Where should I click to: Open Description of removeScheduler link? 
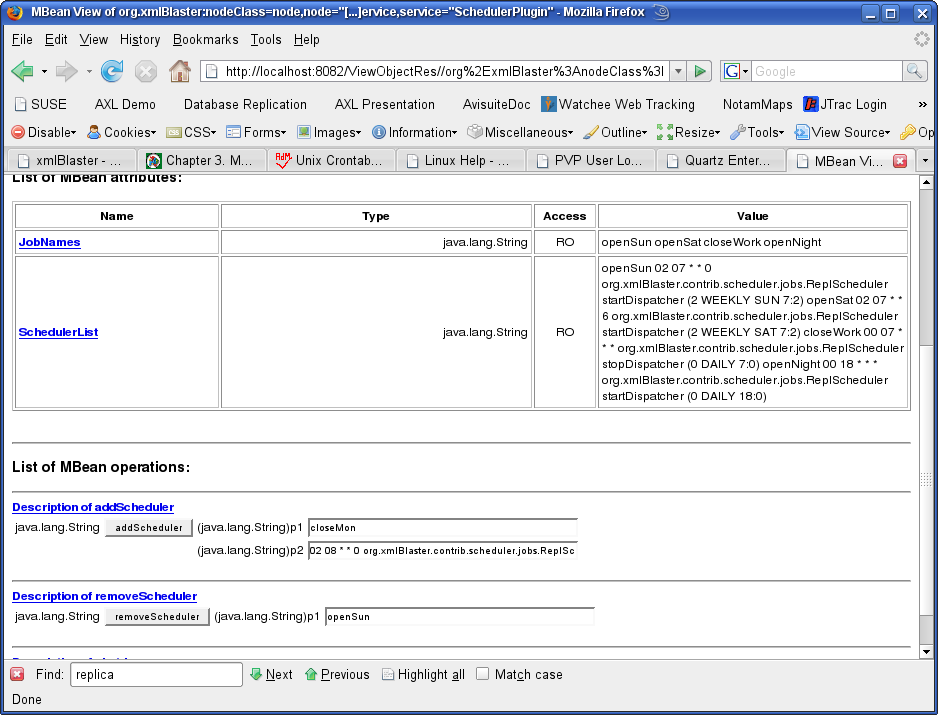click(x=105, y=597)
